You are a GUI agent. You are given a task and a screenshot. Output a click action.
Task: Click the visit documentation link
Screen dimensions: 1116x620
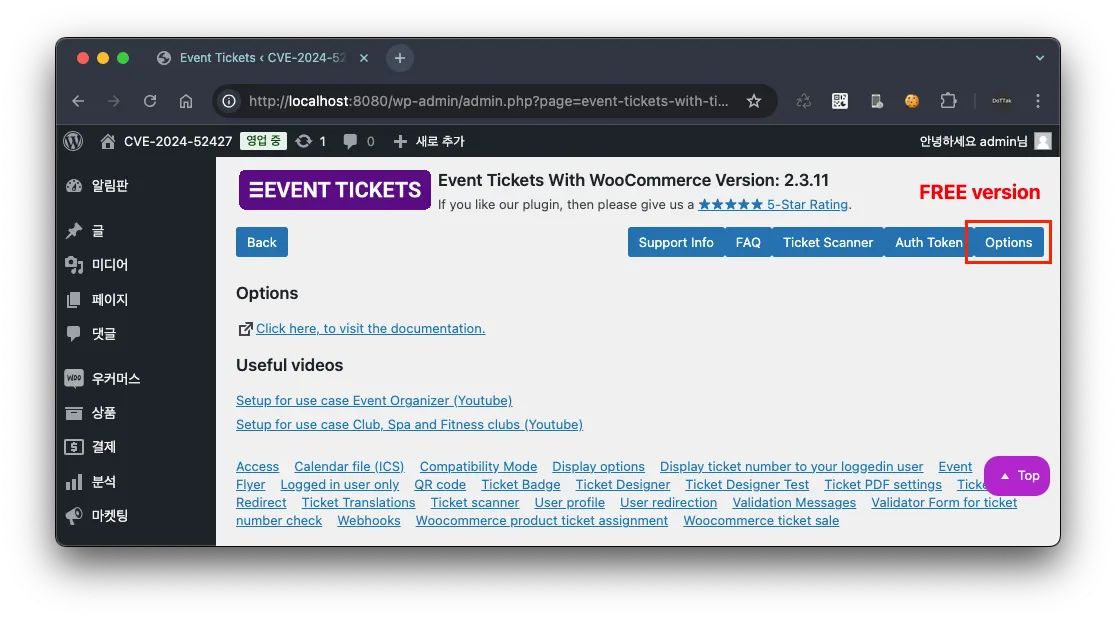pos(370,328)
